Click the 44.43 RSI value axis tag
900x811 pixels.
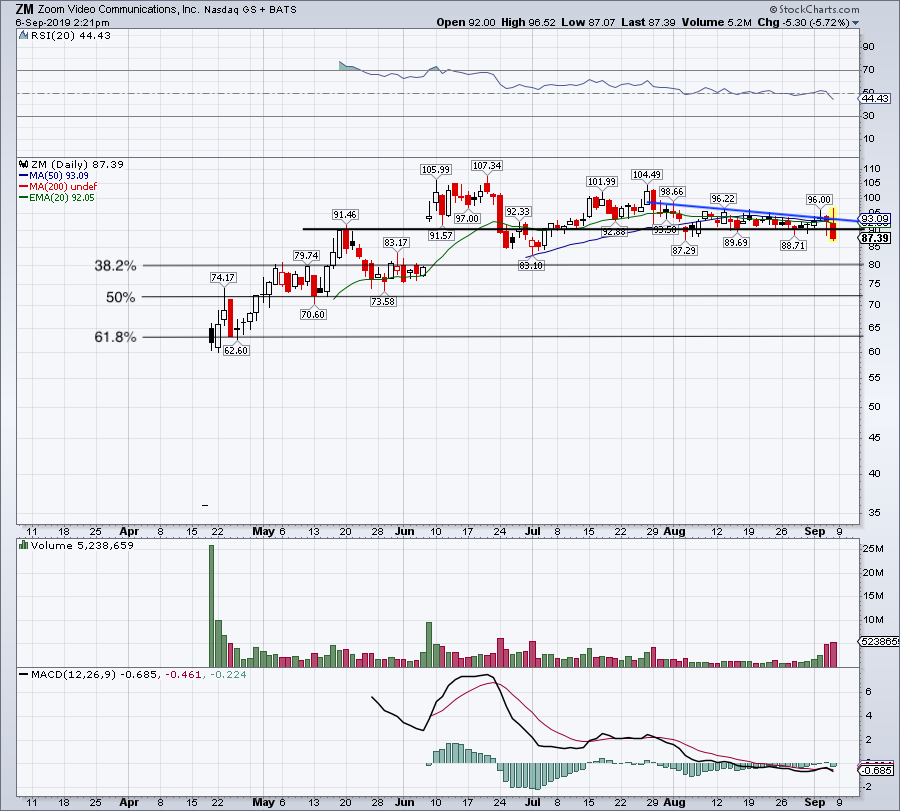tap(875, 99)
